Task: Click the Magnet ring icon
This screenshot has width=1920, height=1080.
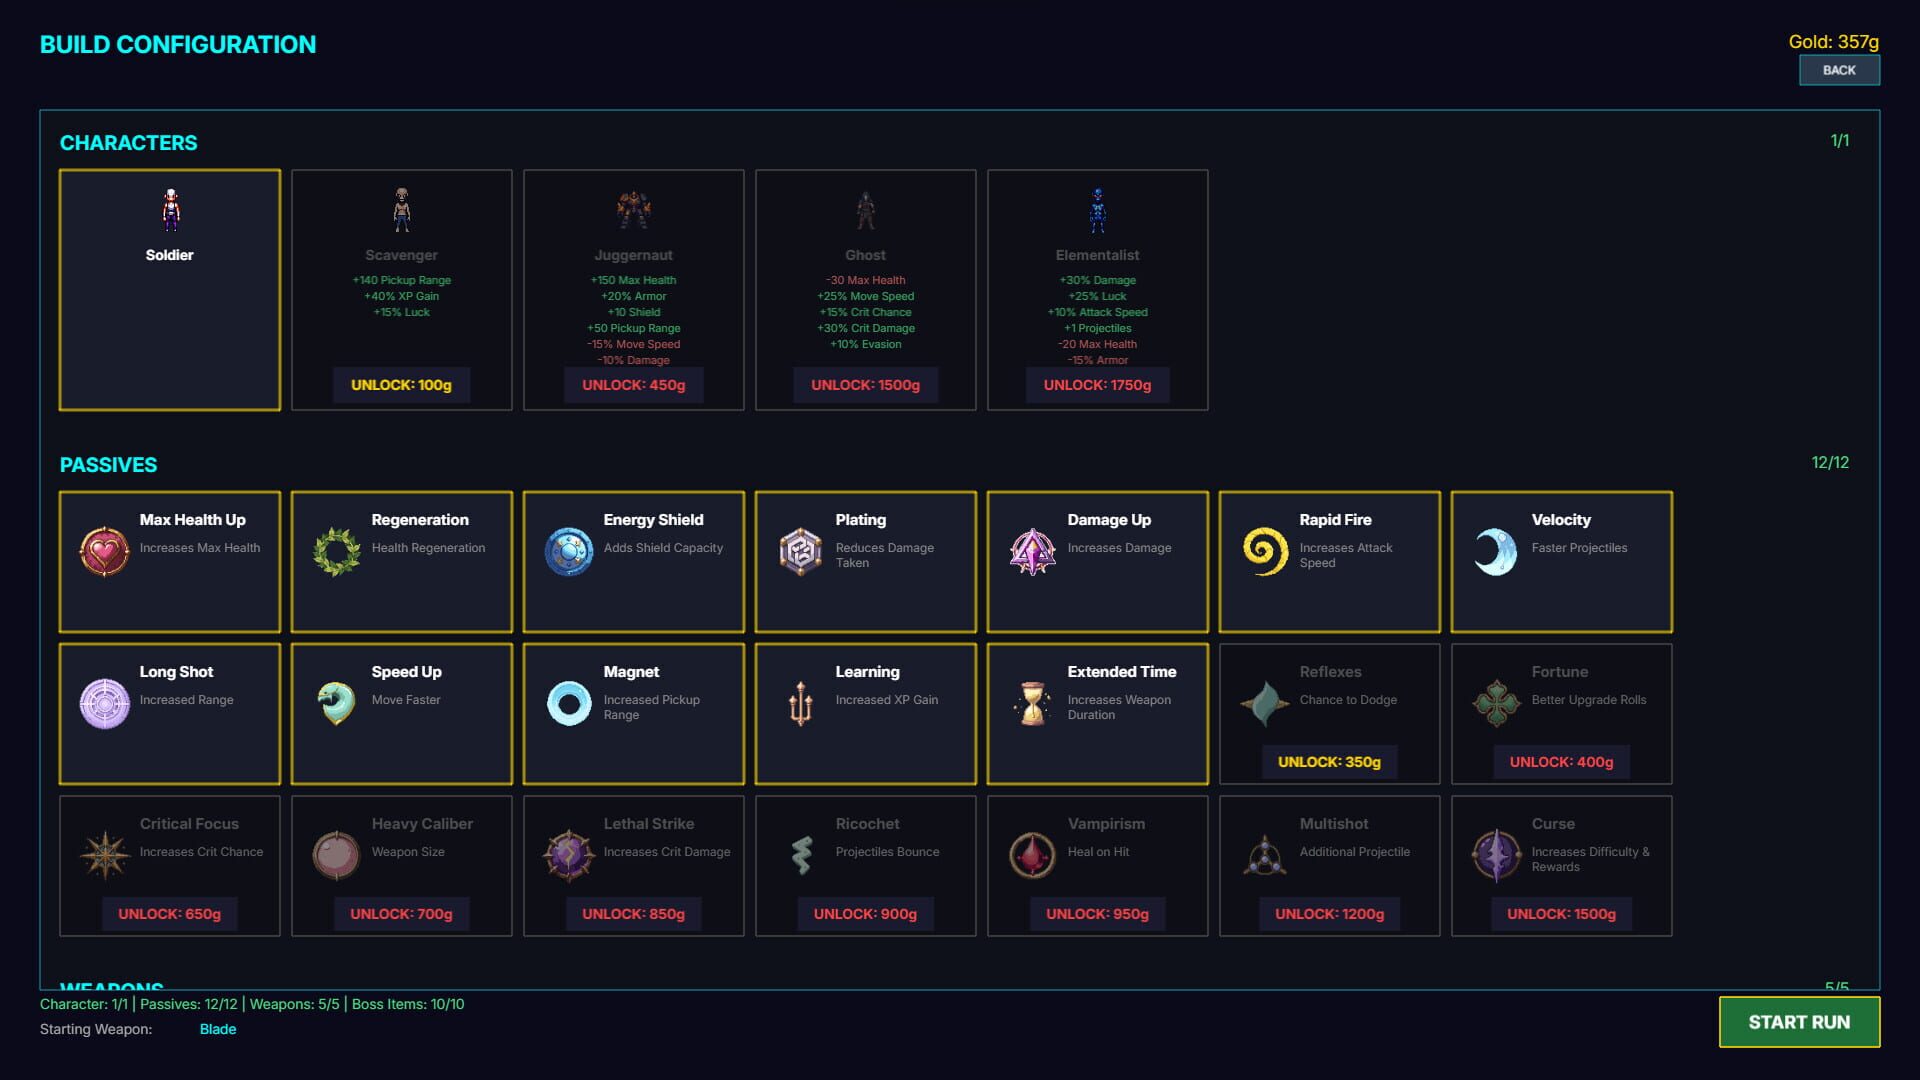Action: tap(568, 704)
